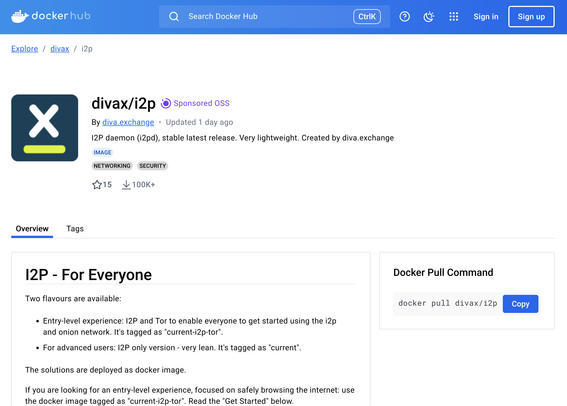
Task: Click the I2P daemon description line
Action: pos(243,138)
